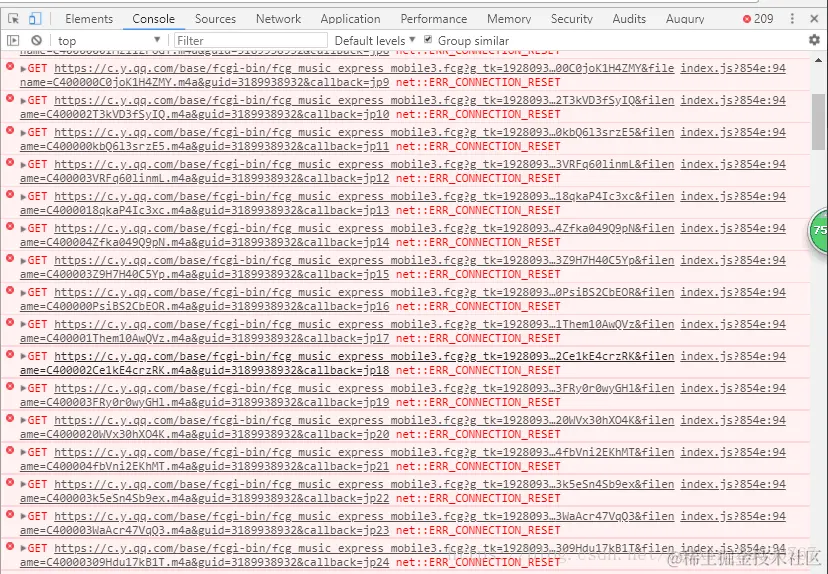Open the Sources tab
Viewport: 828px width, 574px height.
click(215, 19)
